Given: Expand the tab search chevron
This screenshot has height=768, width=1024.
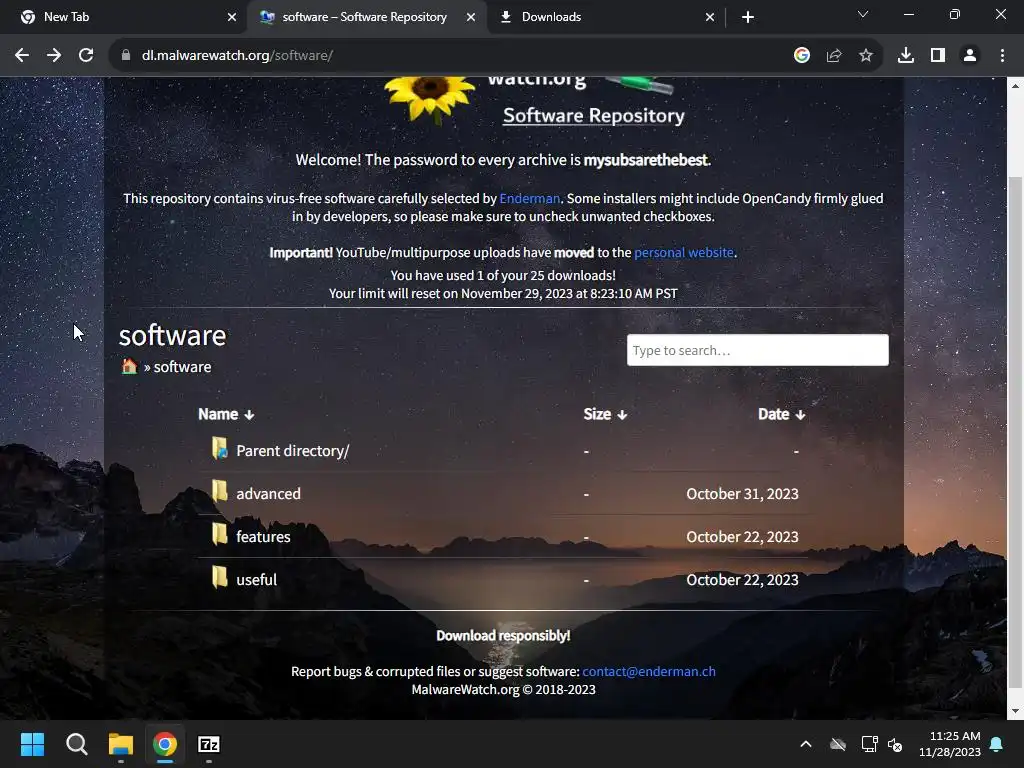Looking at the screenshot, I should [863, 14].
